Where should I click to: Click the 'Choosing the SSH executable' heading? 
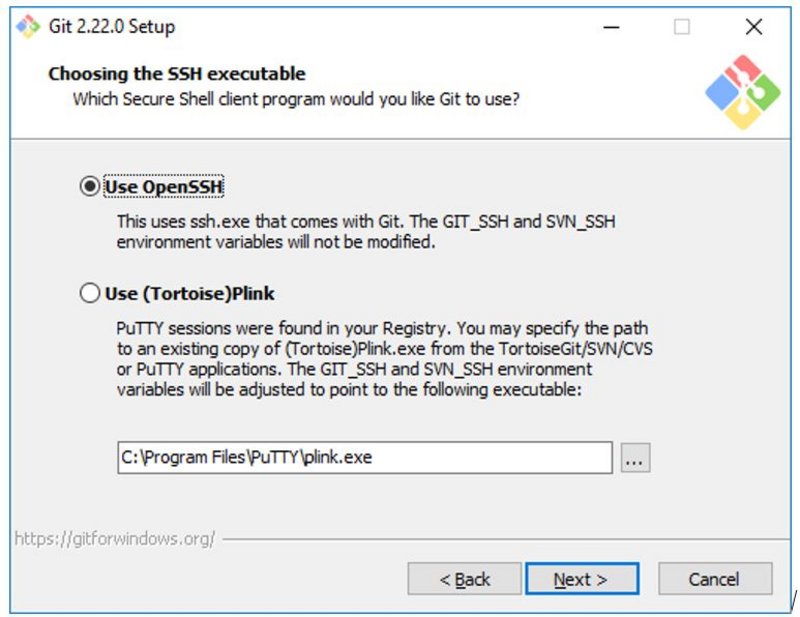177,74
